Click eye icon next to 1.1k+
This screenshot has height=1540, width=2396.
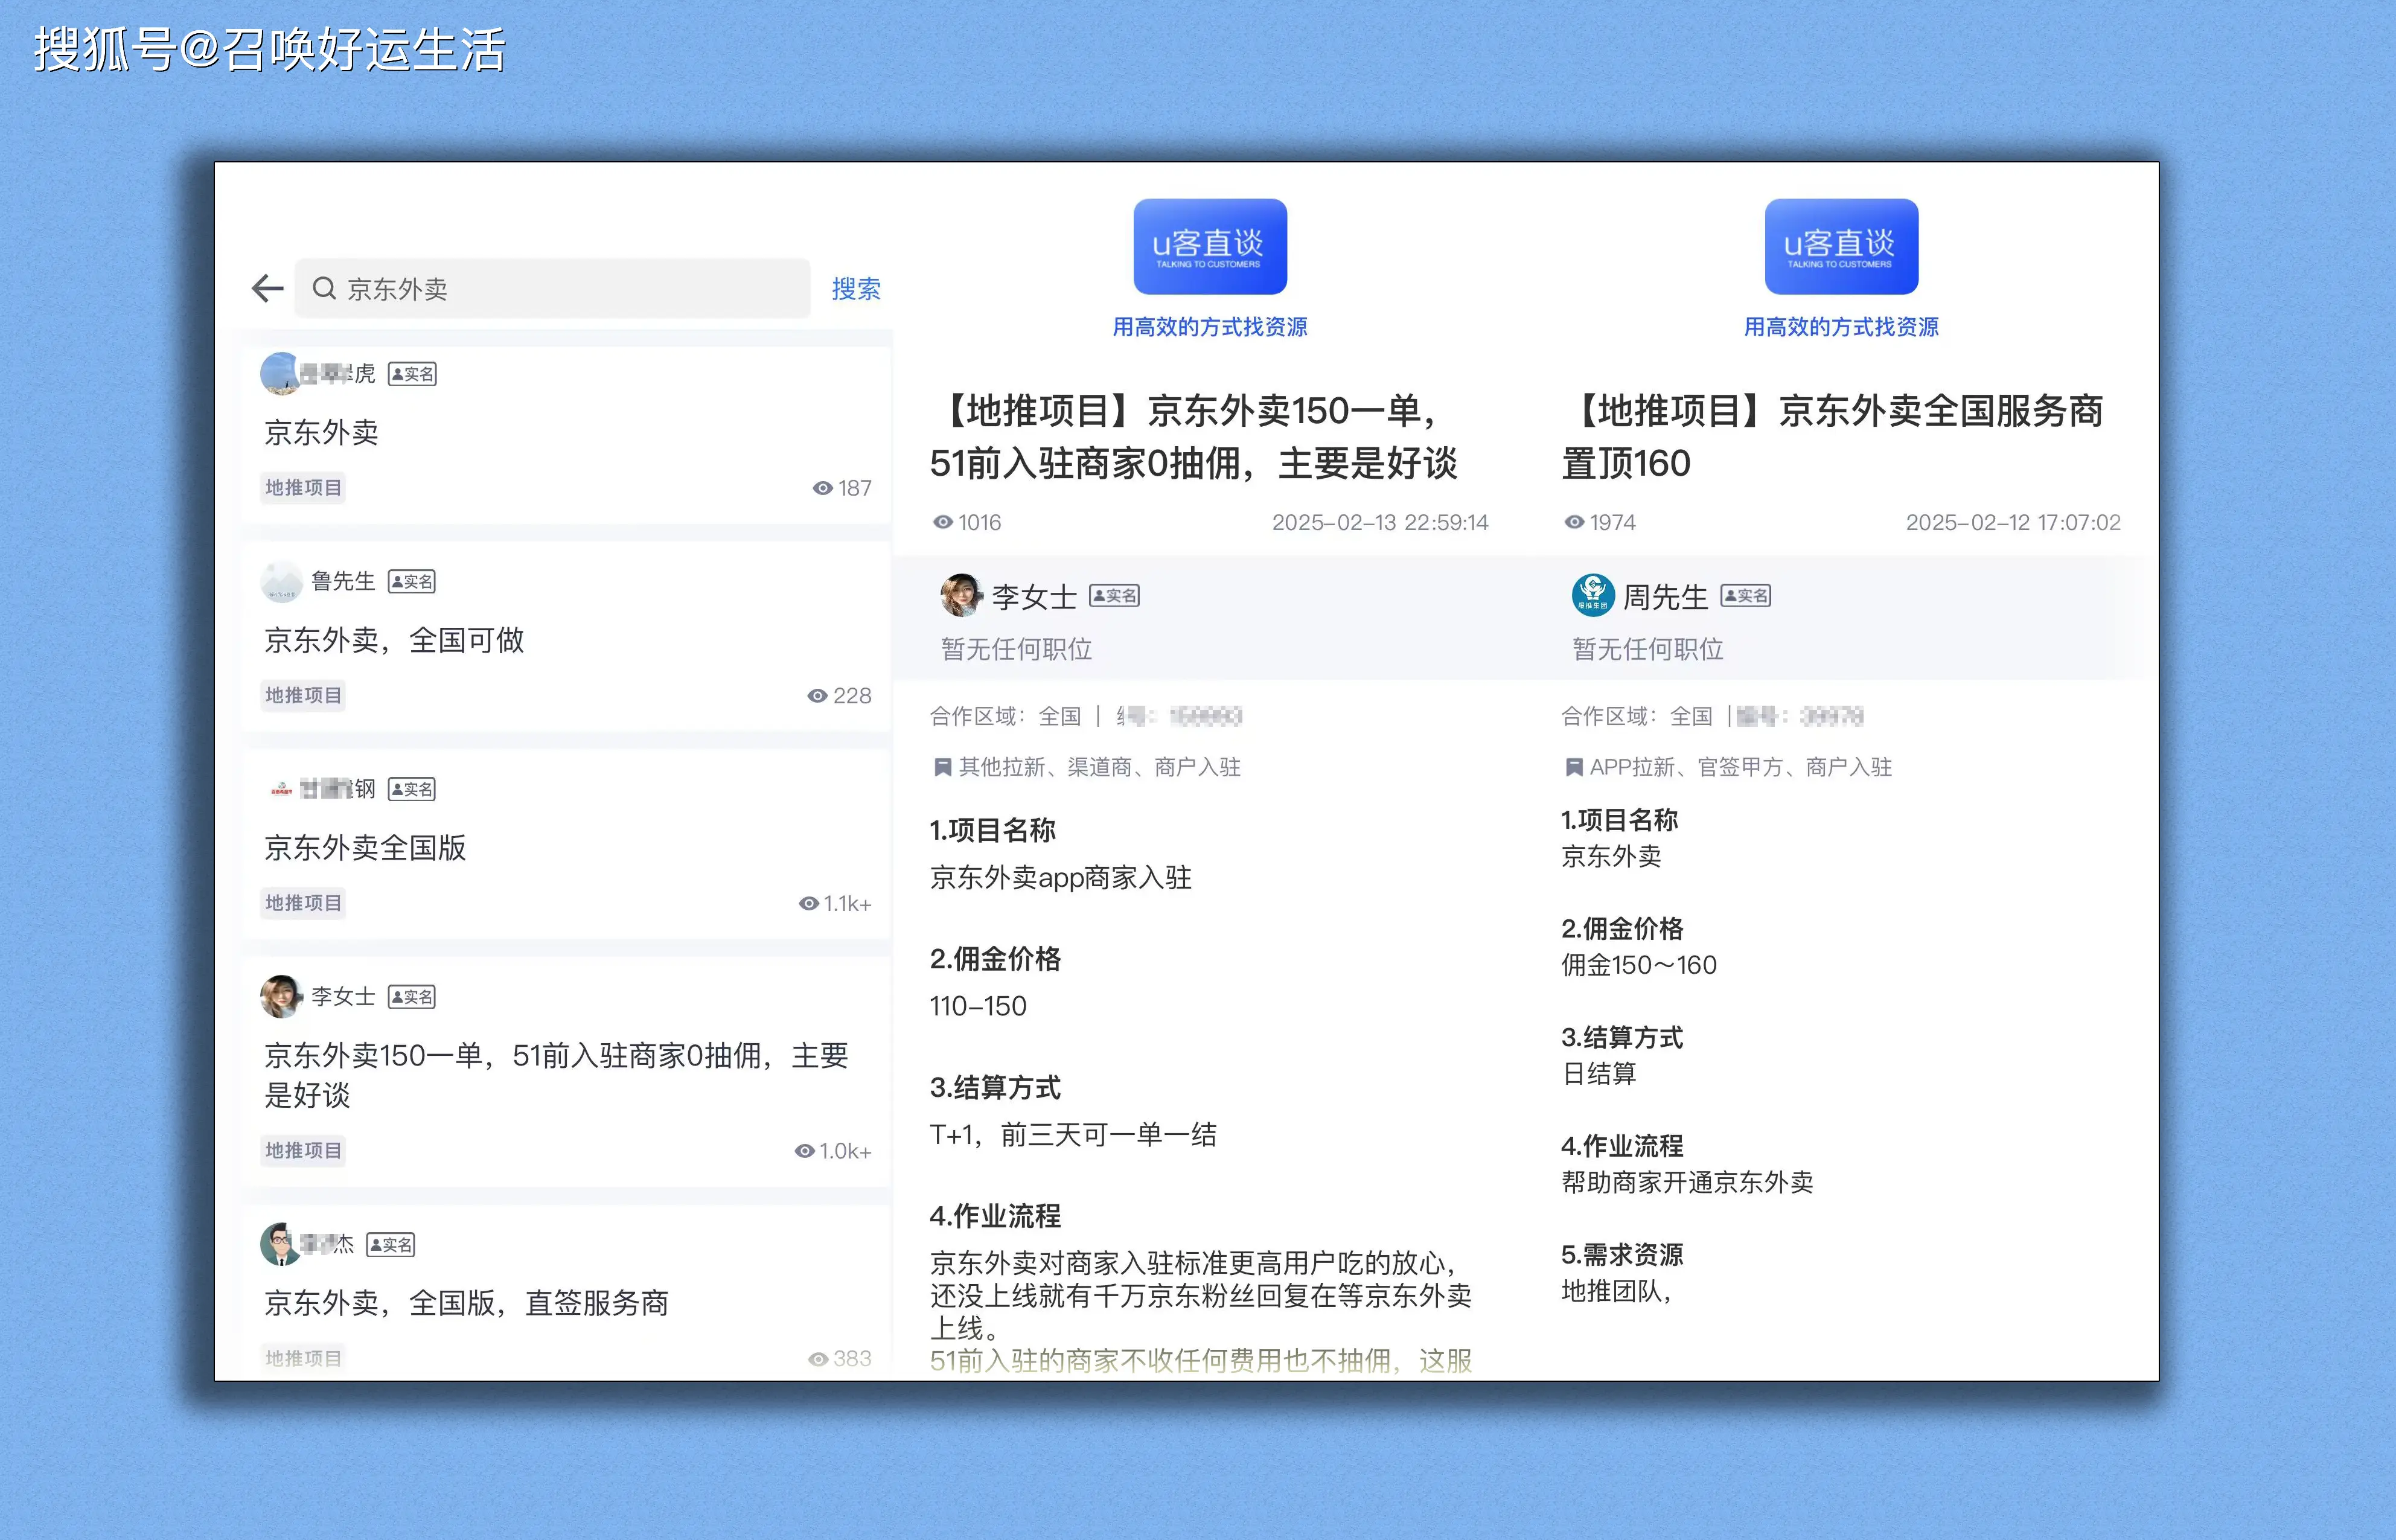808,904
